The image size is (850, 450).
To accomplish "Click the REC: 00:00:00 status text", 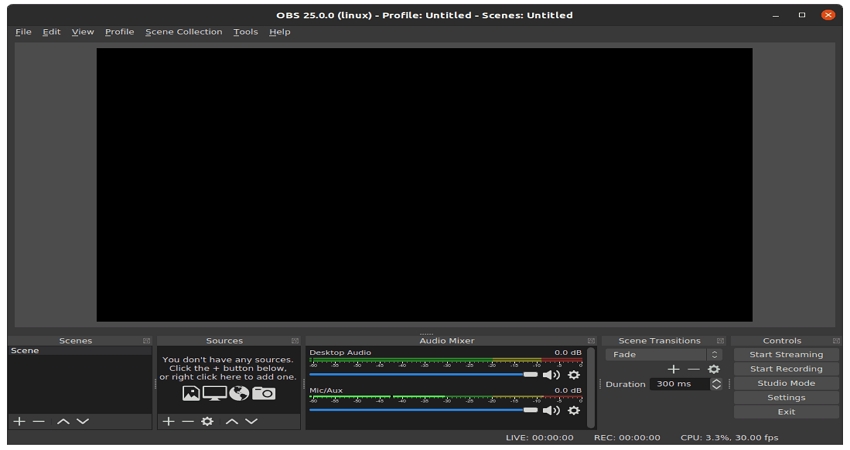I will coord(627,438).
